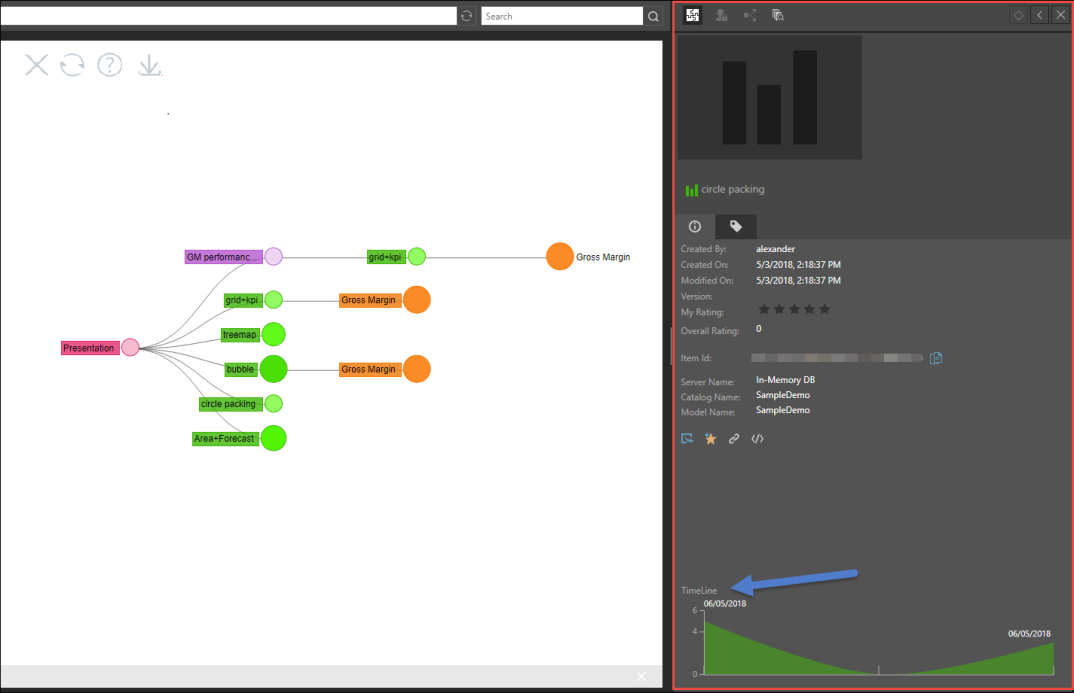1074x693 pixels.
Task: Select the info tab
Action: [695, 226]
